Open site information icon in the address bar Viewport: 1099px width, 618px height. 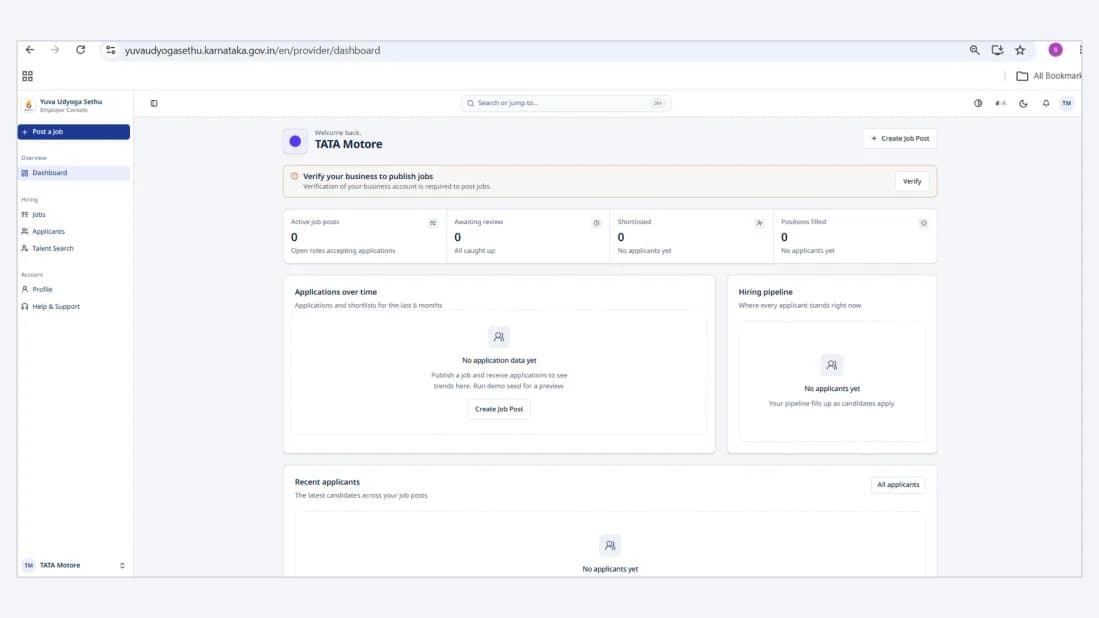(x=111, y=50)
